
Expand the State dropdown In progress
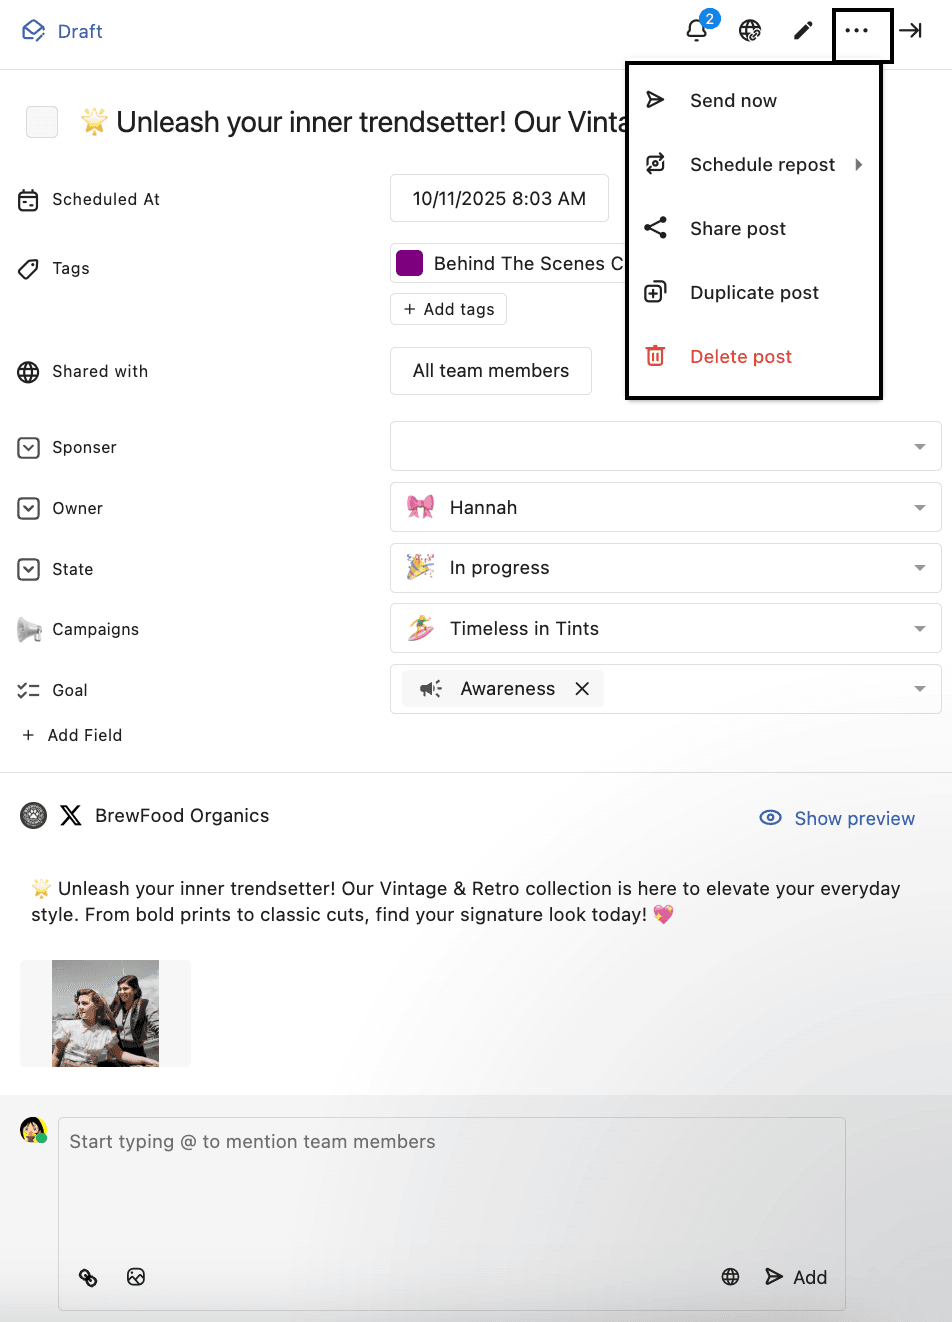tap(665, 568)
